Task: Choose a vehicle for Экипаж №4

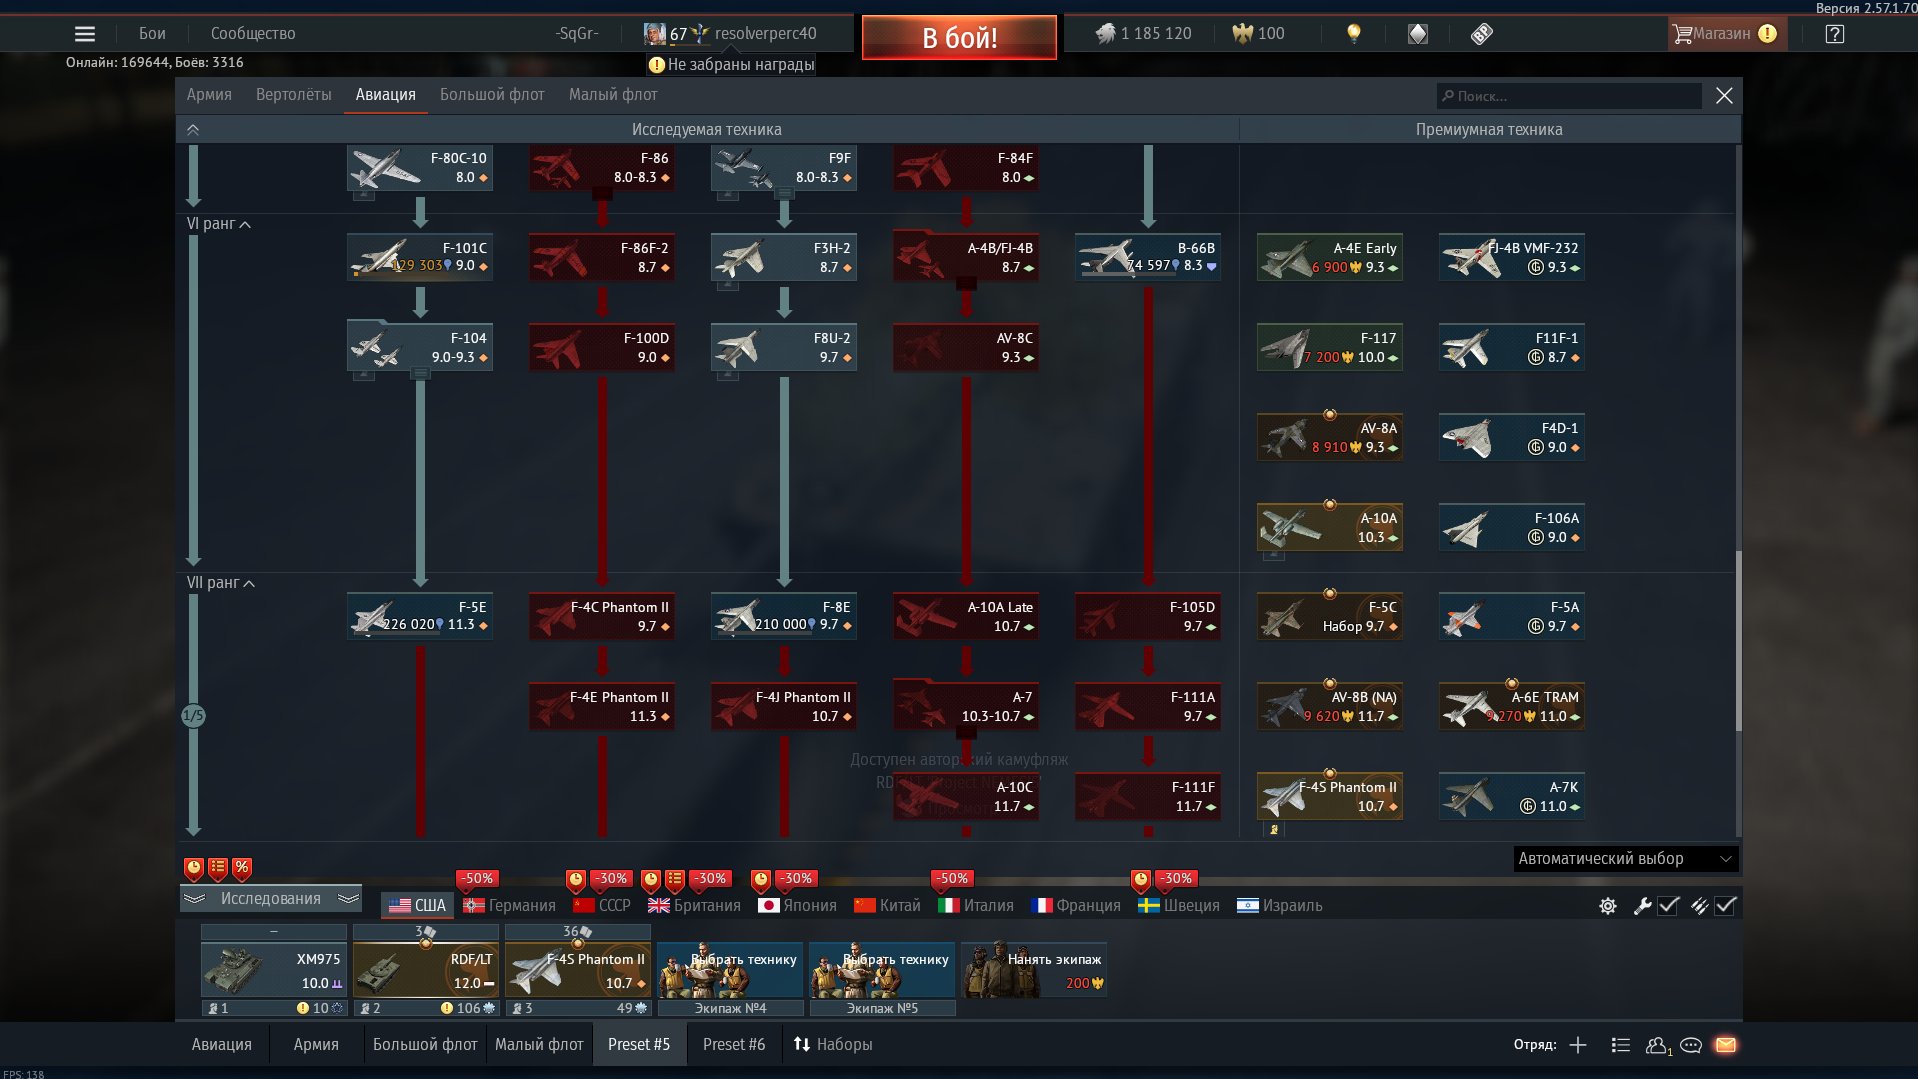Action: click(x=730, y=969)
